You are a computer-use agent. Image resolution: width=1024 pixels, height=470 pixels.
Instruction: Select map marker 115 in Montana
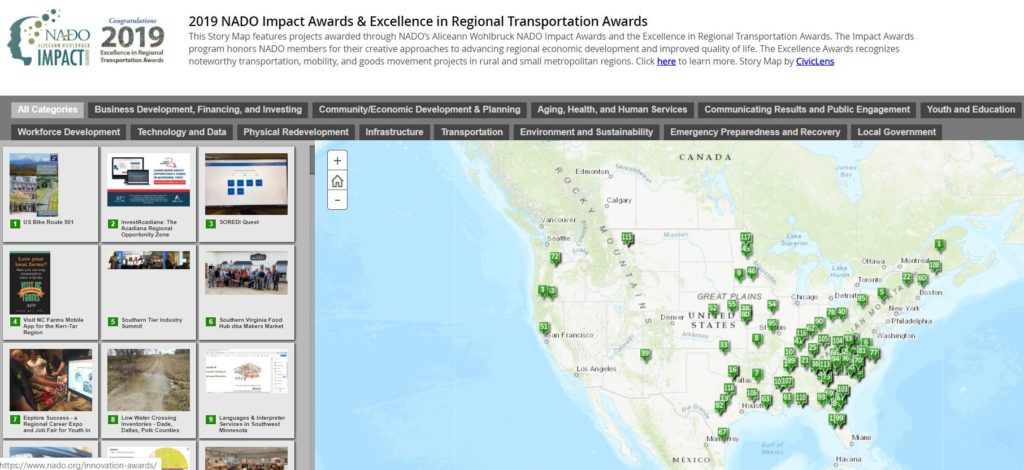[x=628, y=239]
